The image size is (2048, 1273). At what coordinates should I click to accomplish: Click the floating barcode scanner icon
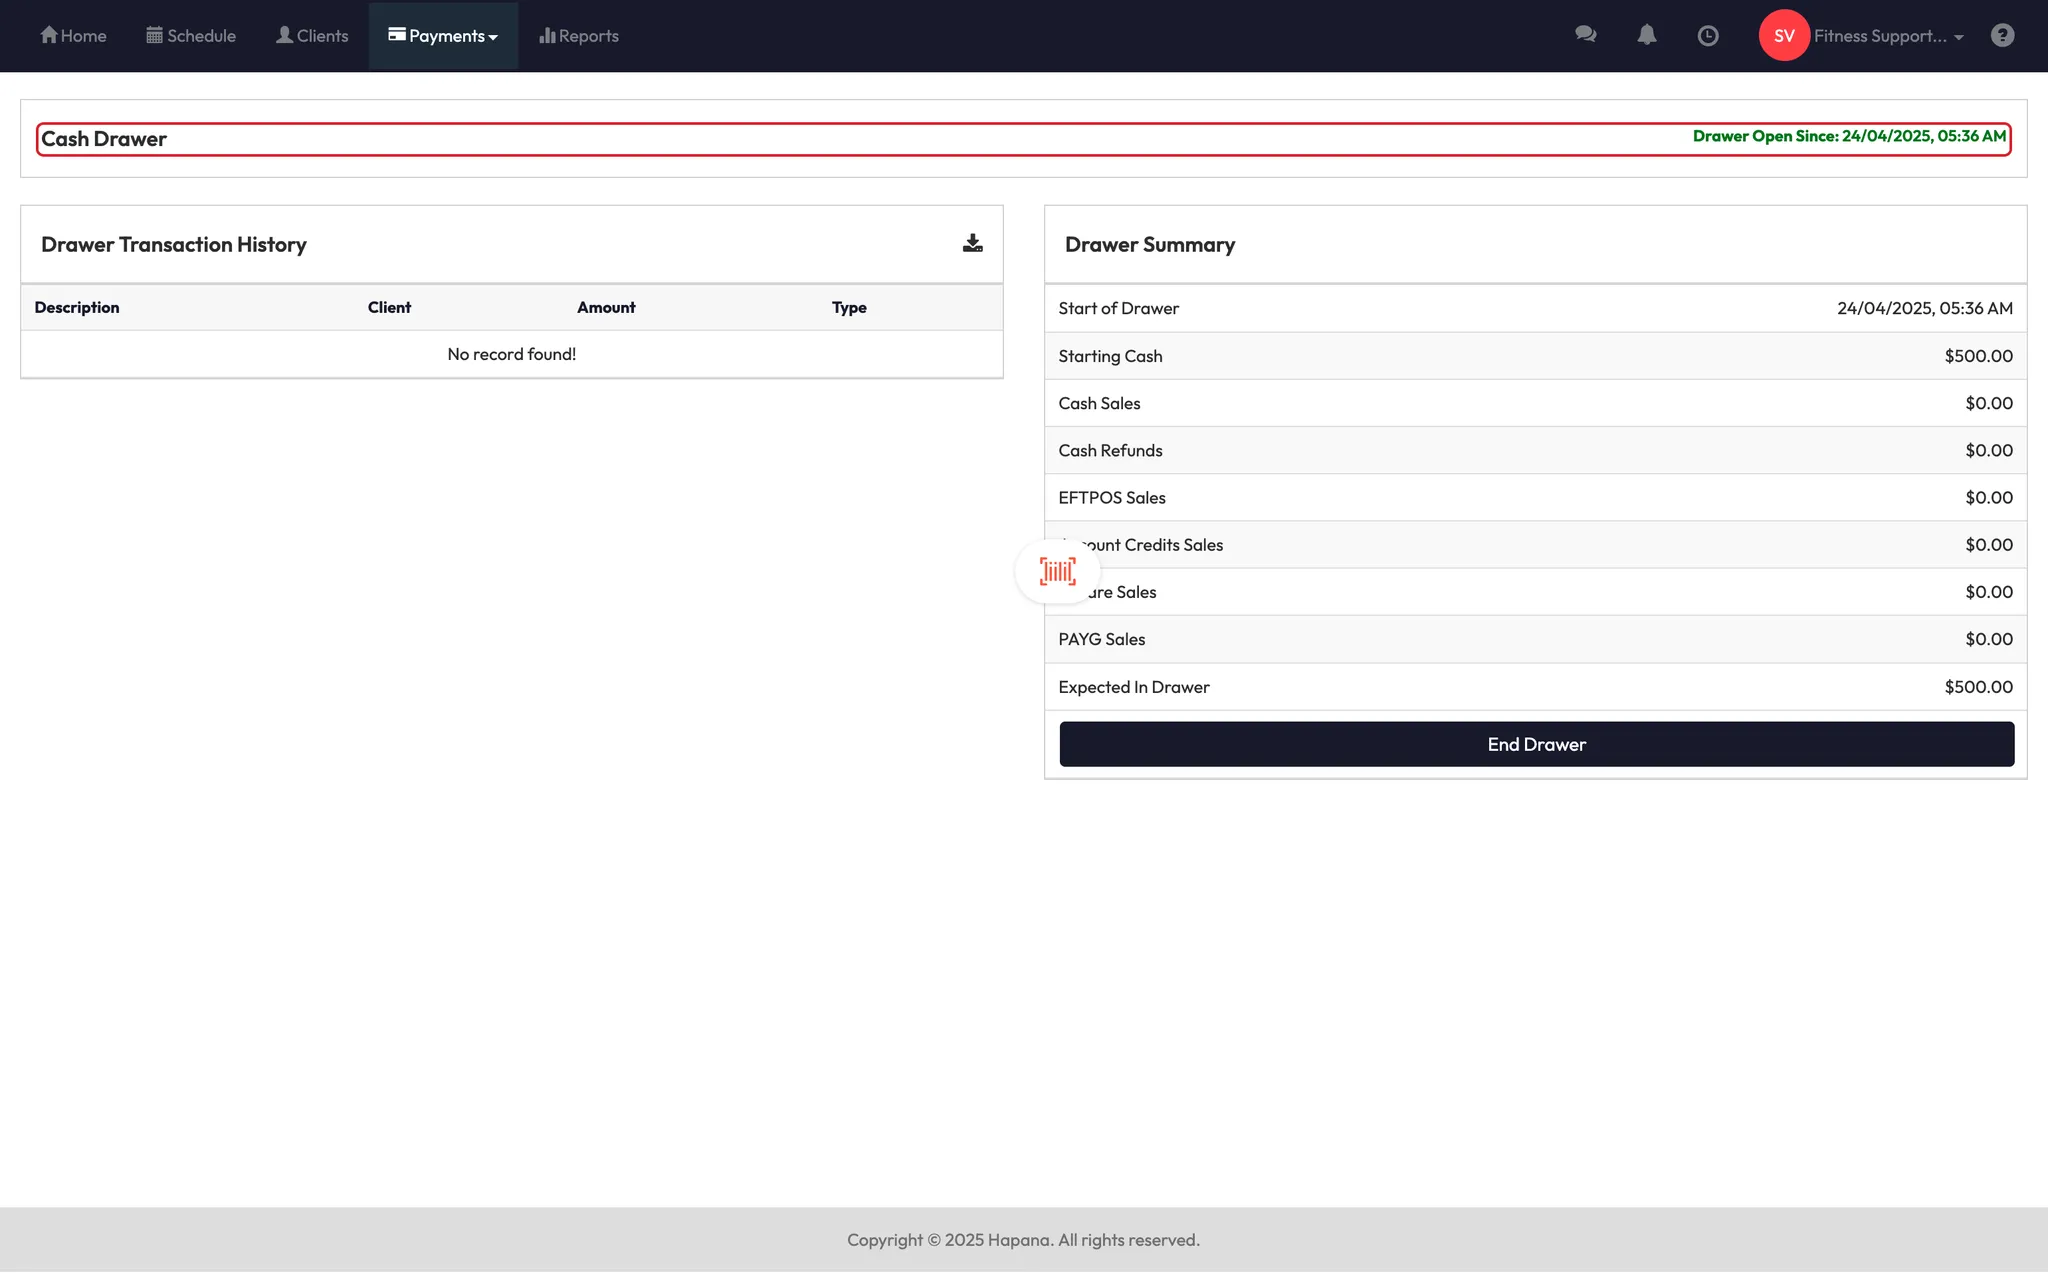1057,572
